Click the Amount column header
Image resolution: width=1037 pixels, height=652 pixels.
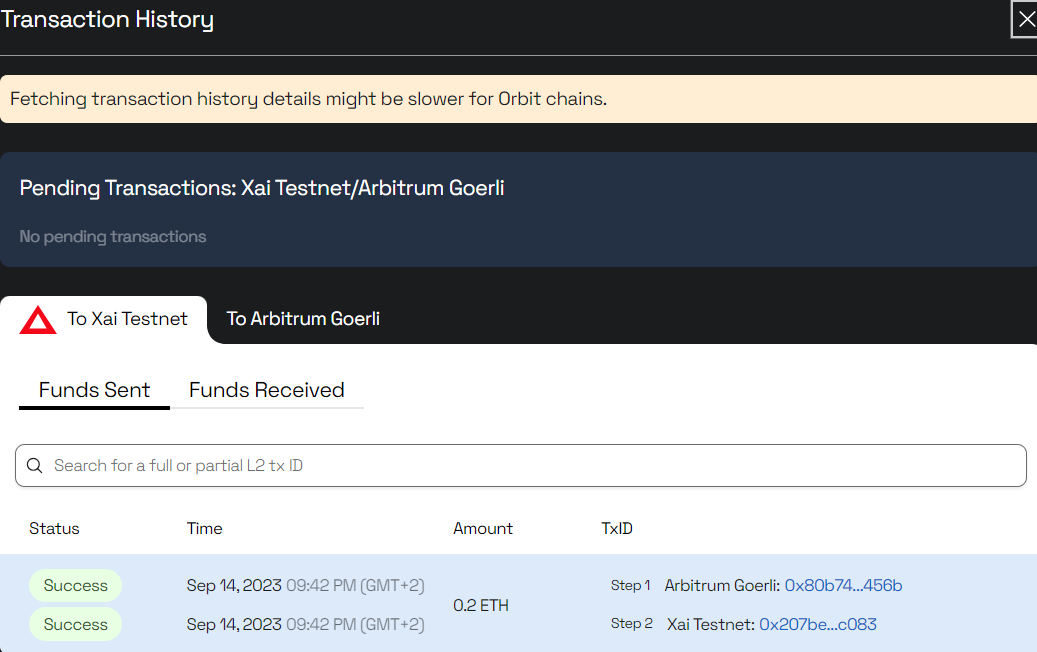tap(483, 528)
